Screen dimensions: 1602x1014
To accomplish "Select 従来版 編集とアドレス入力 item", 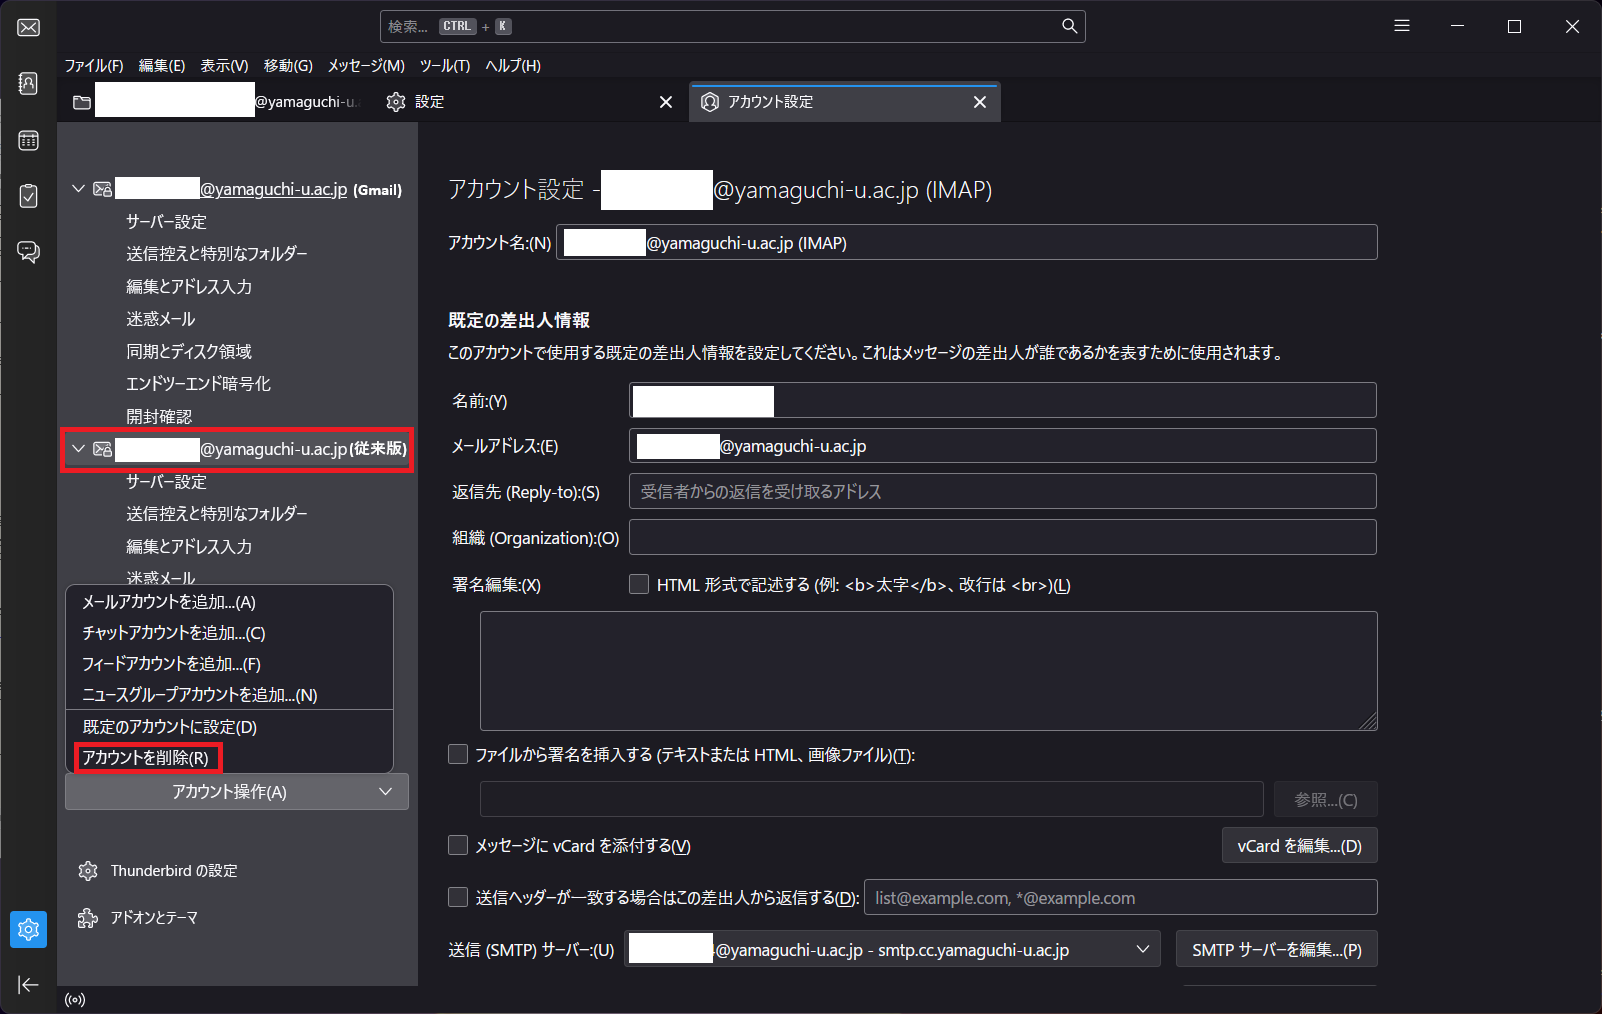I will tap(189, 547).
